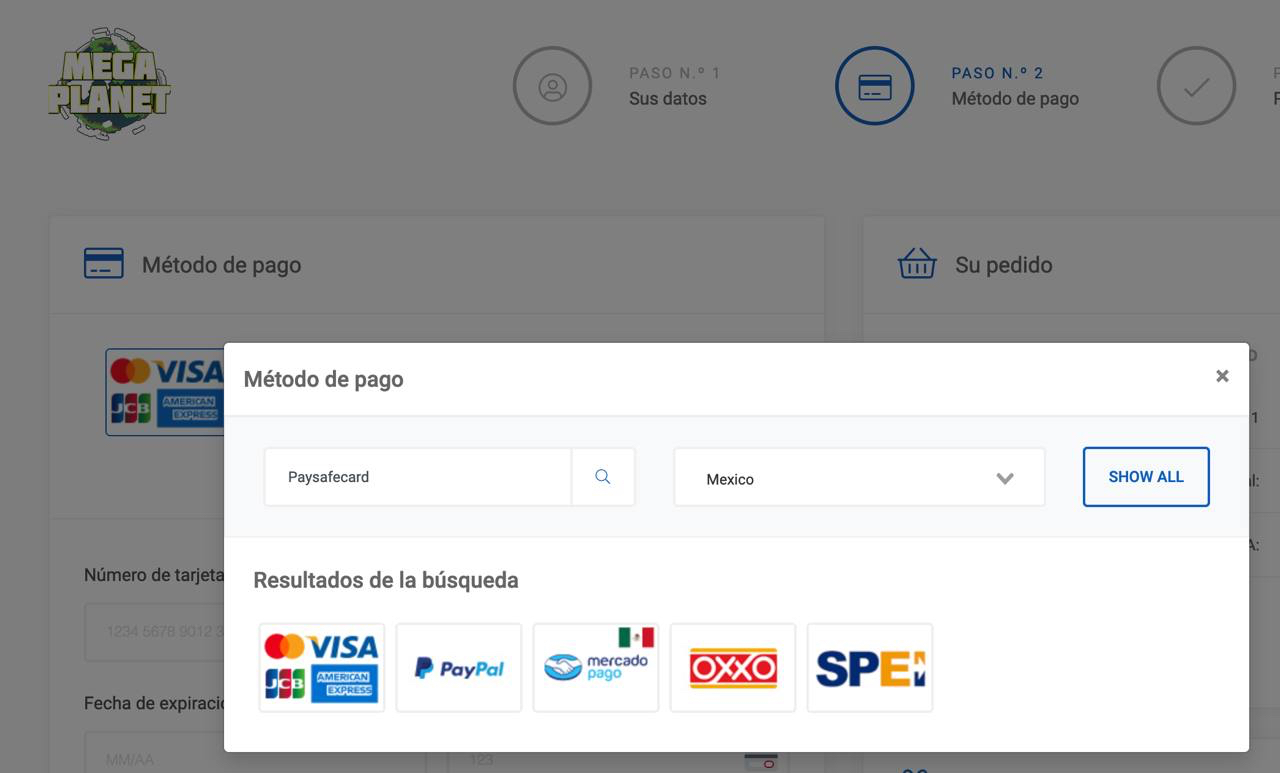Pick the SPEI payment option
Screen dimensions: 1280x773
pos(870,668)
